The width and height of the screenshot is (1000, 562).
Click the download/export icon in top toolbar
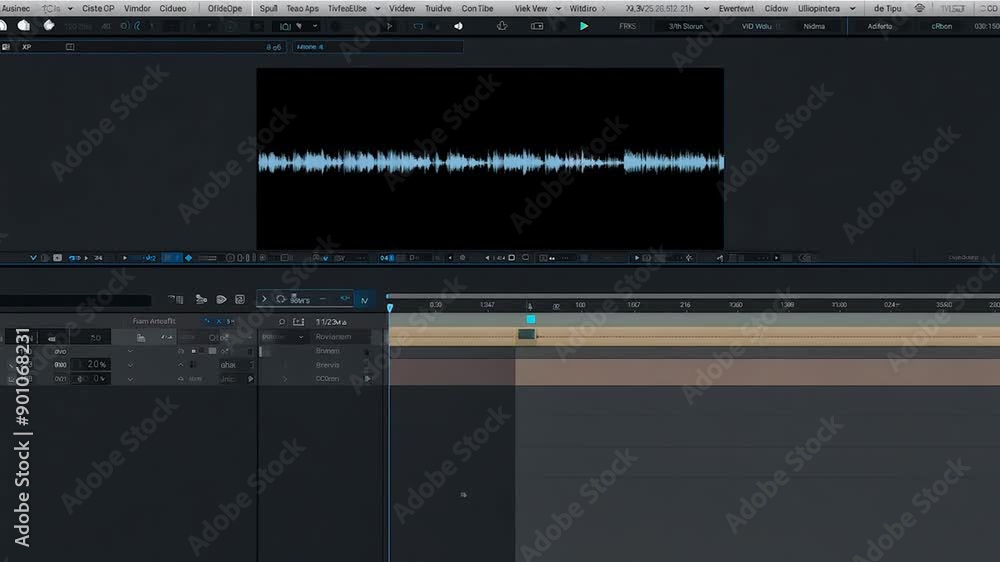point(502,26)
